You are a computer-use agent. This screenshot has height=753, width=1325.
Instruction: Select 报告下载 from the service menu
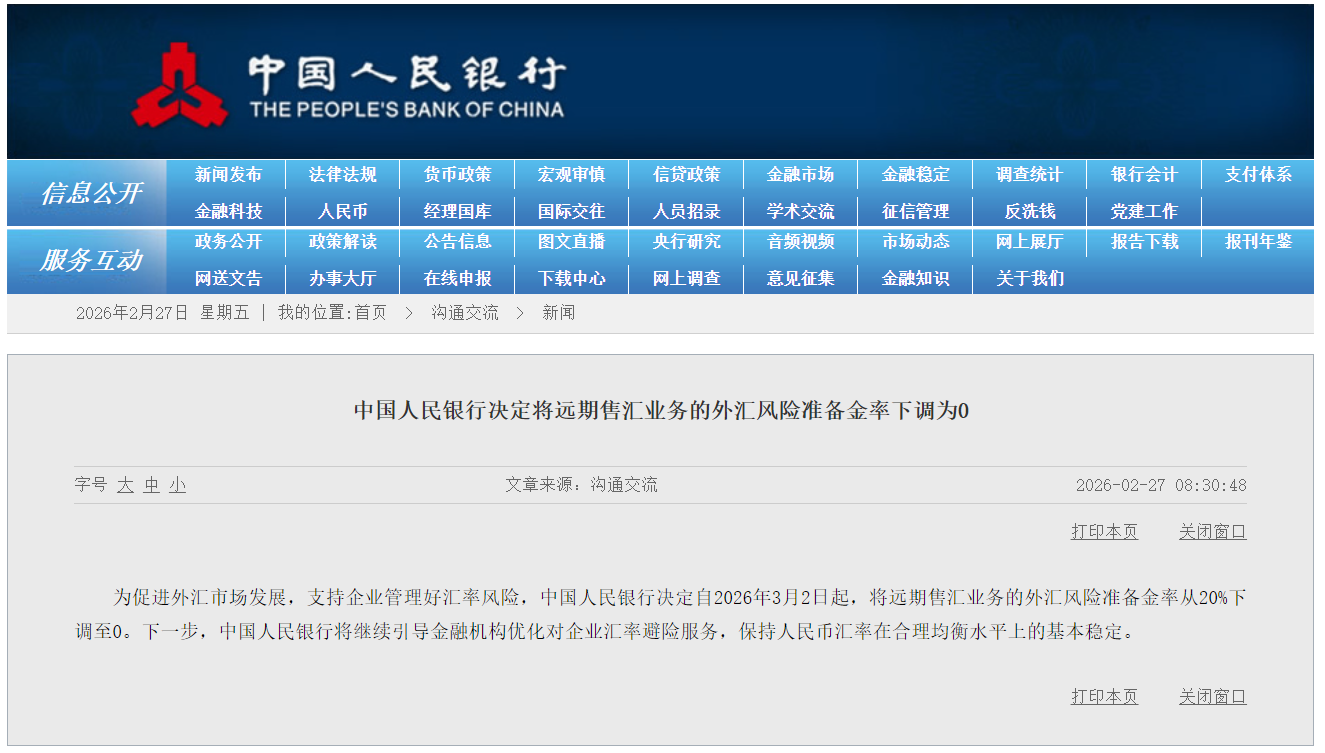1144,242
